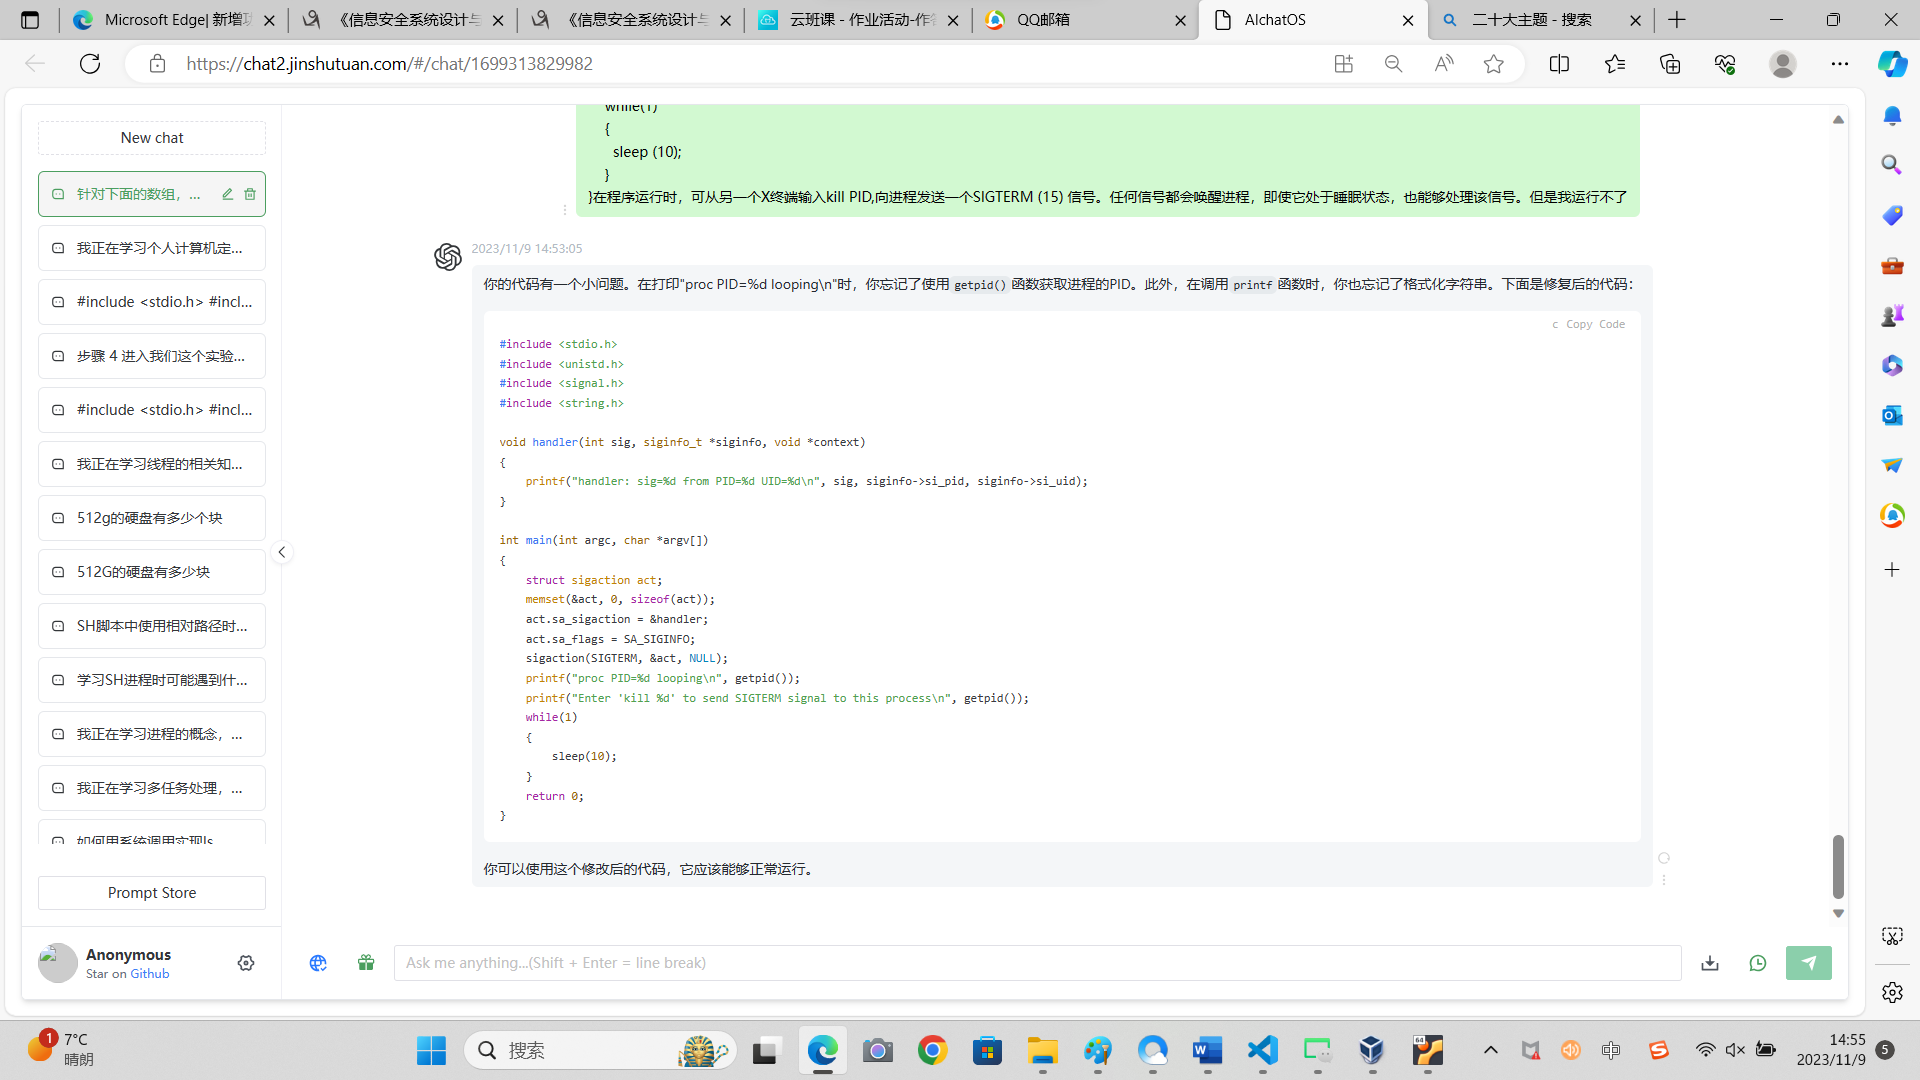
Task: Click the edit pencil on active chat
Action: tap(228, 194)
